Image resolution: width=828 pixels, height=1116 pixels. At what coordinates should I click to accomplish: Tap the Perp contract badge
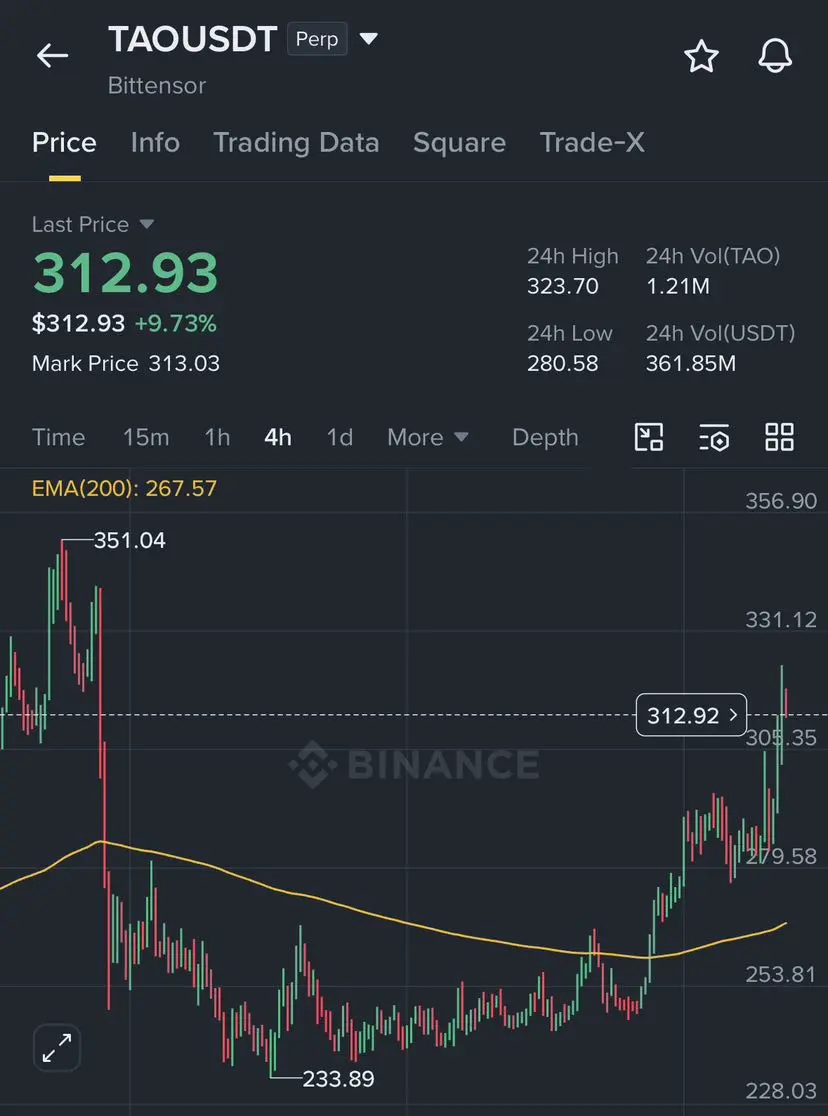click(317, 38)
